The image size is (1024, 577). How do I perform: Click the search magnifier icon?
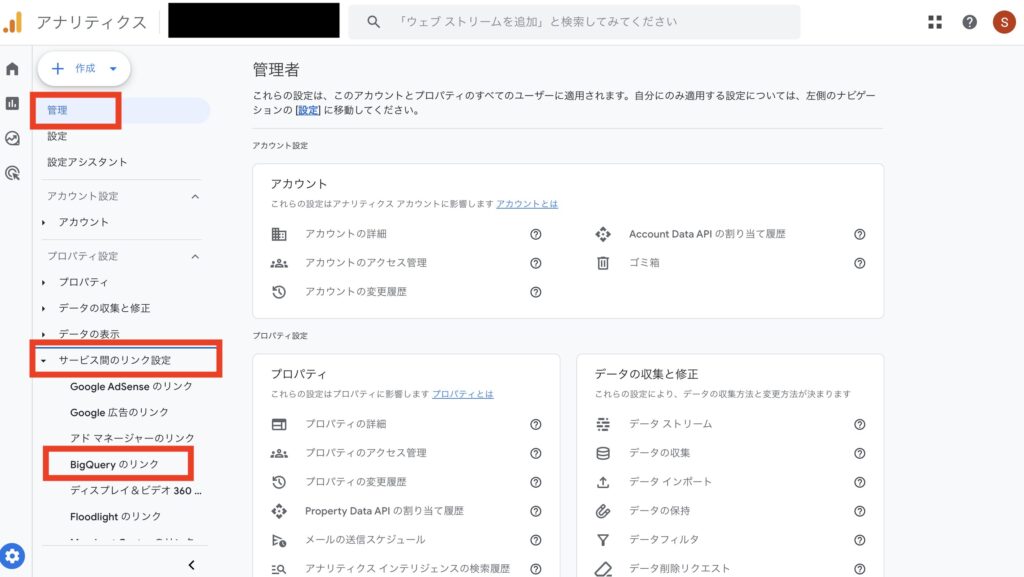coord(373,22)
